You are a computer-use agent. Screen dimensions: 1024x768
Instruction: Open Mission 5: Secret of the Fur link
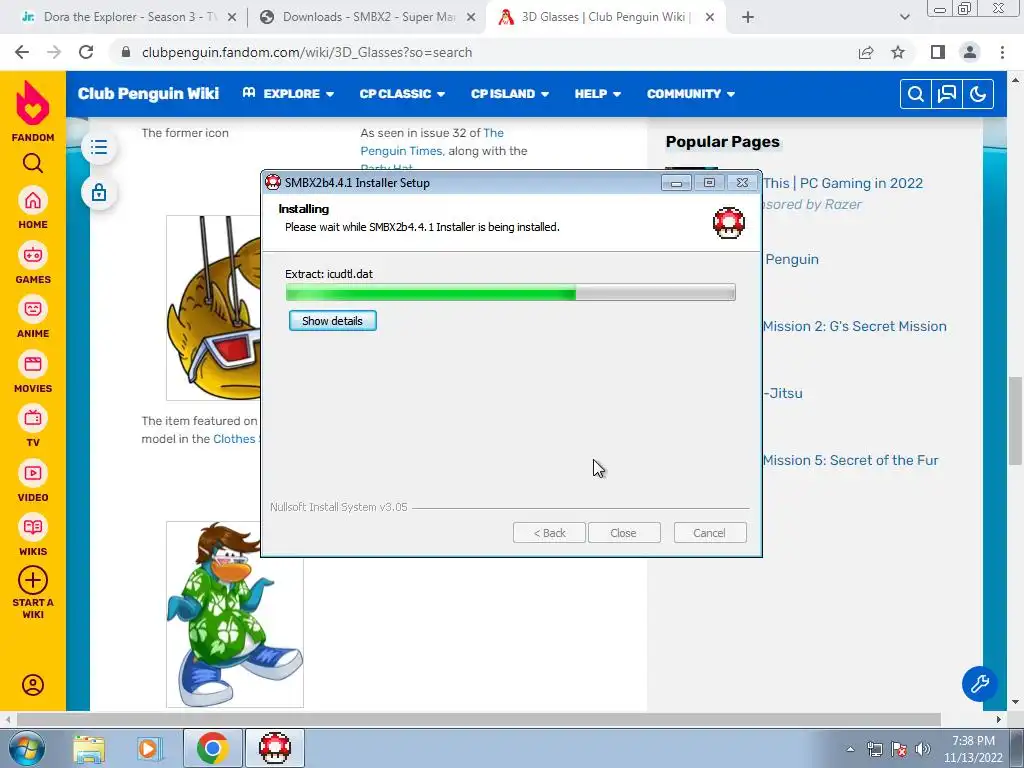pos(850,460)
